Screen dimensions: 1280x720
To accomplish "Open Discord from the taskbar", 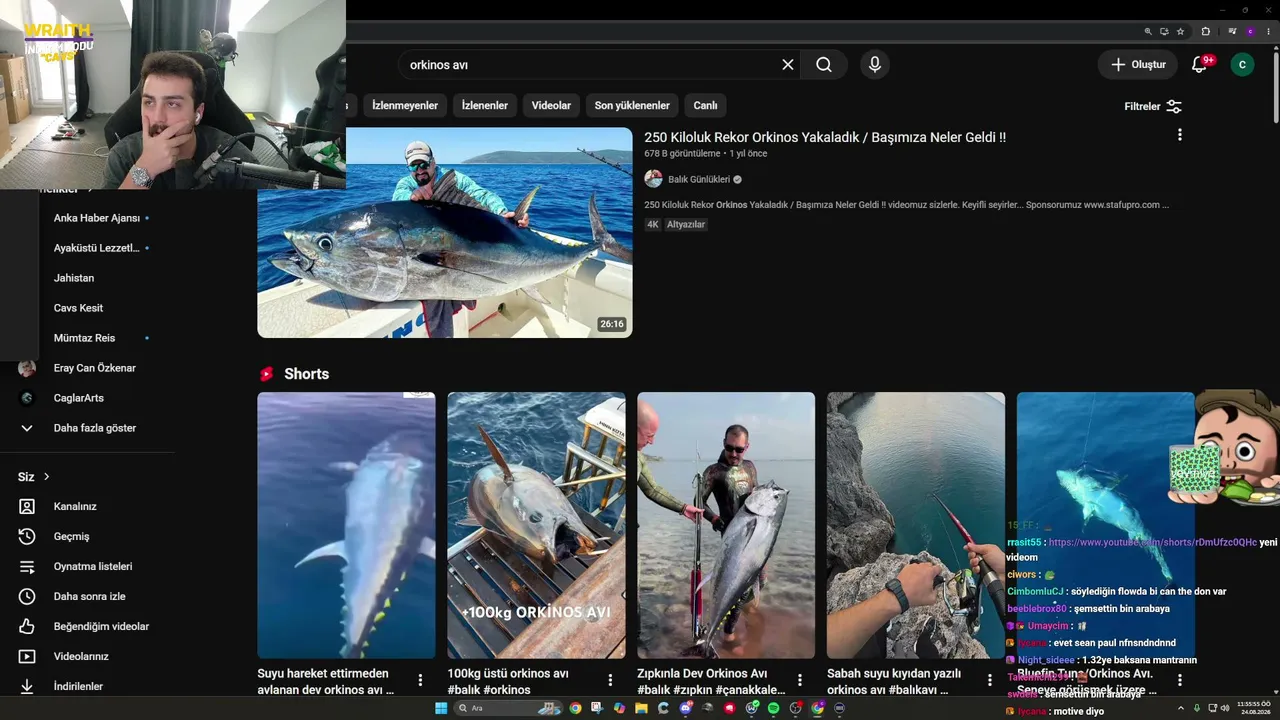I will click(x=685, y=708).
